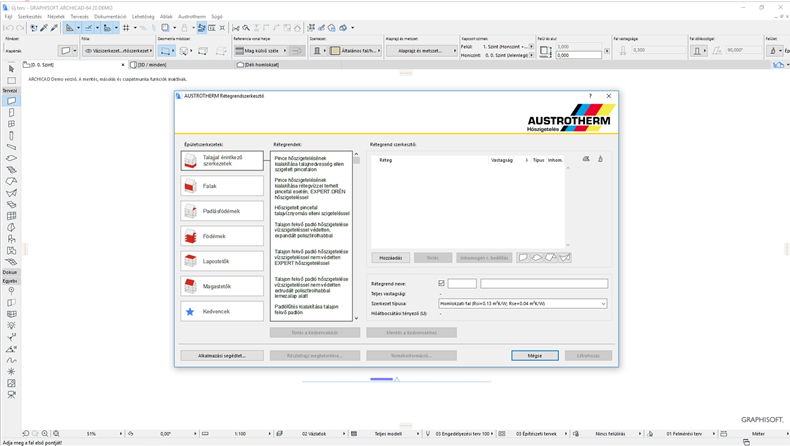Select the Lapostetők category button

222,261
